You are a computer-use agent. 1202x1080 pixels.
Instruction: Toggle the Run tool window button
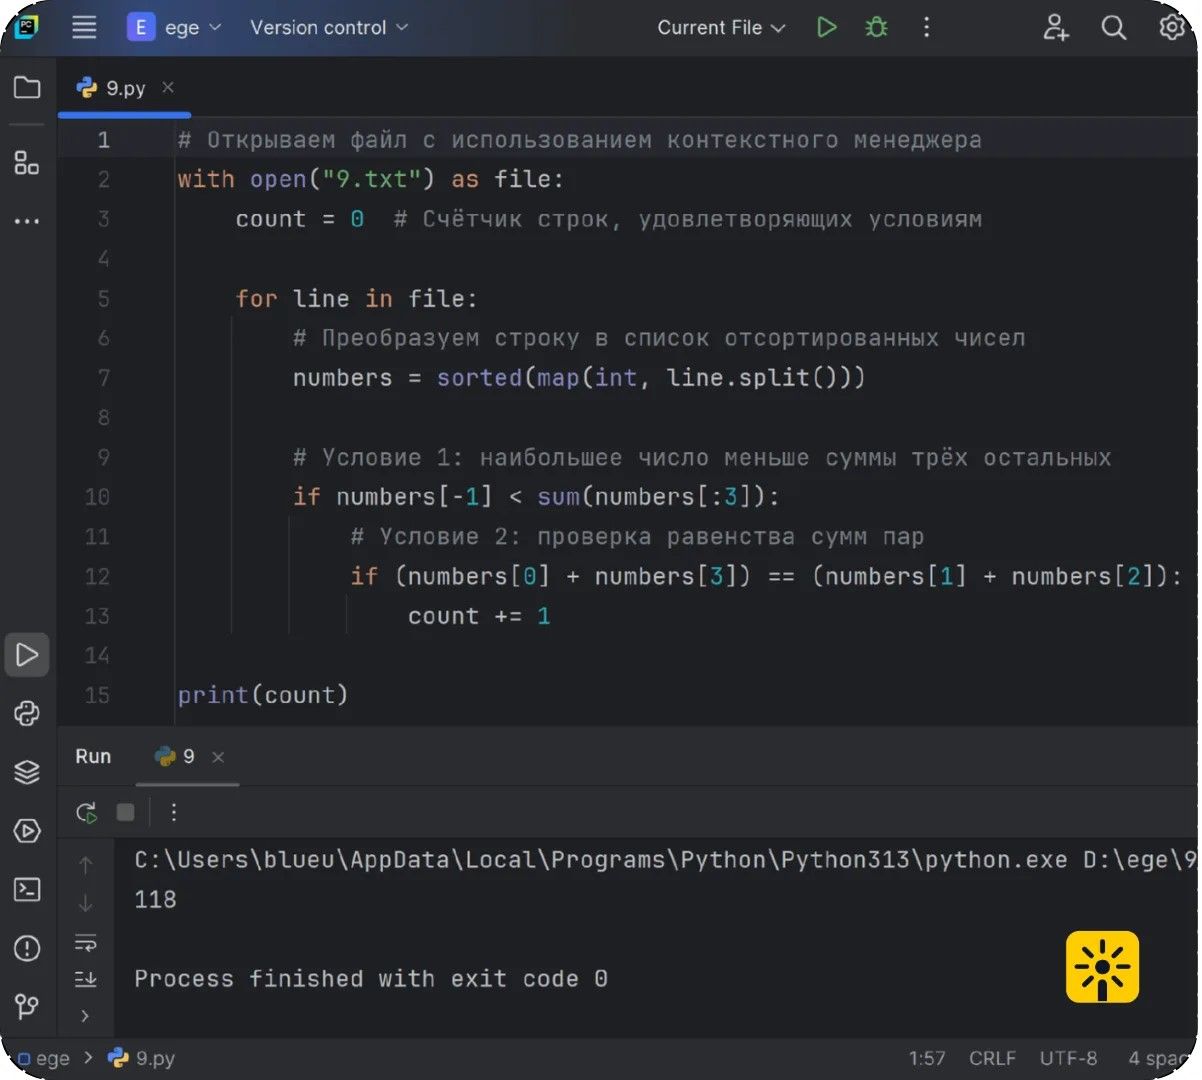27,655
